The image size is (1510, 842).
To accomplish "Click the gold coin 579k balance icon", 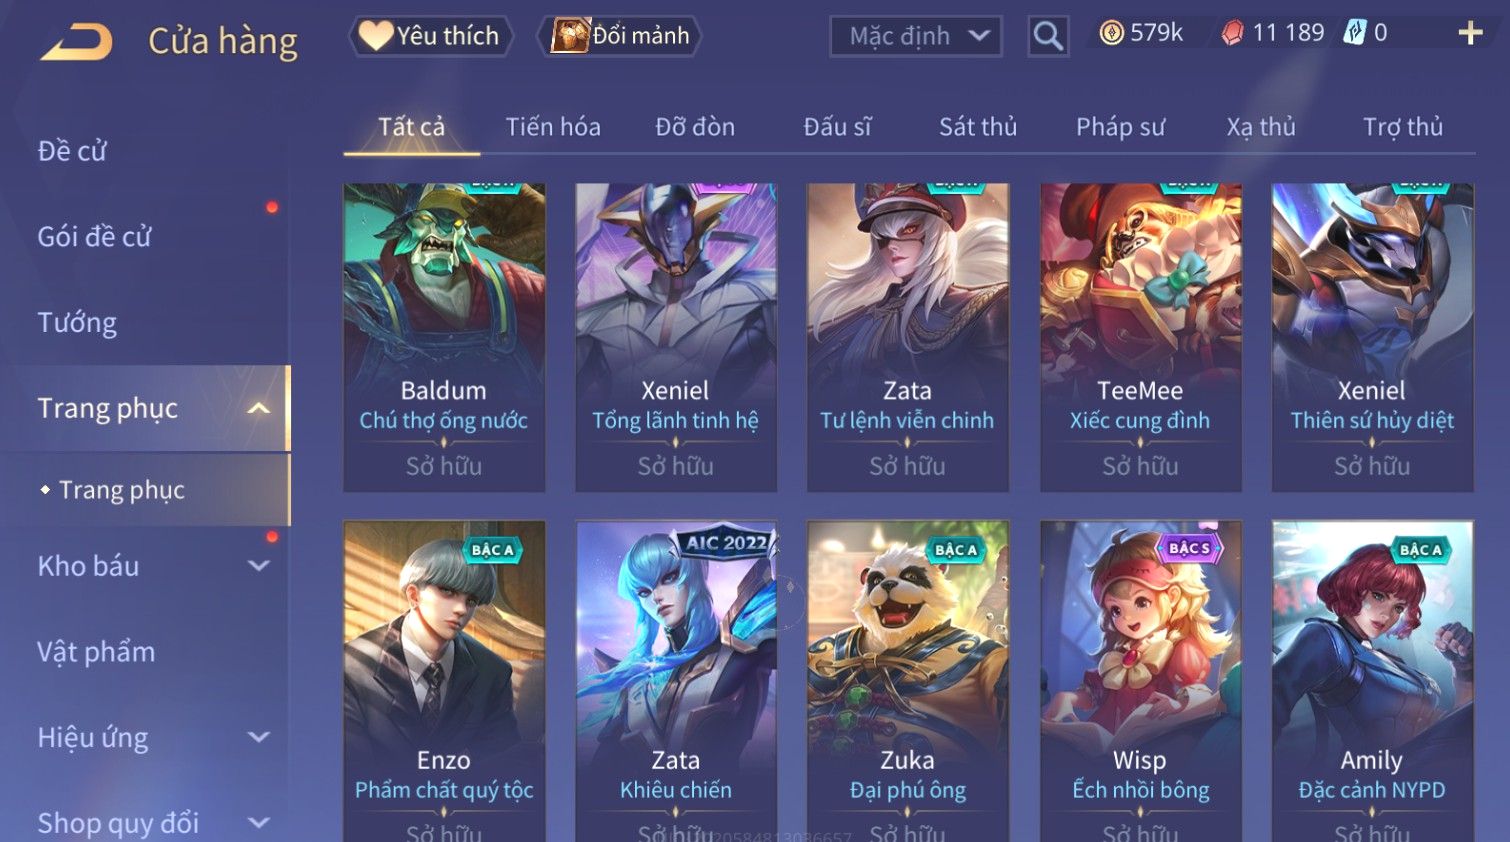I will 1111,33.
